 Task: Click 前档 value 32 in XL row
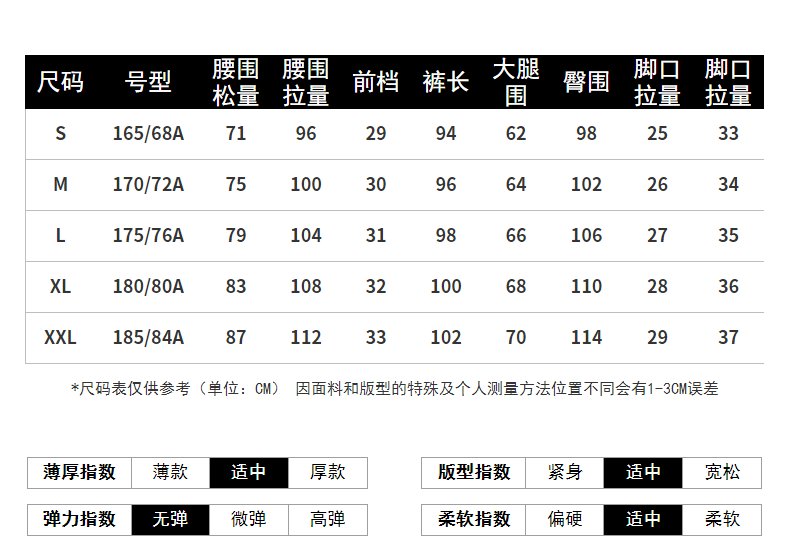376,287
